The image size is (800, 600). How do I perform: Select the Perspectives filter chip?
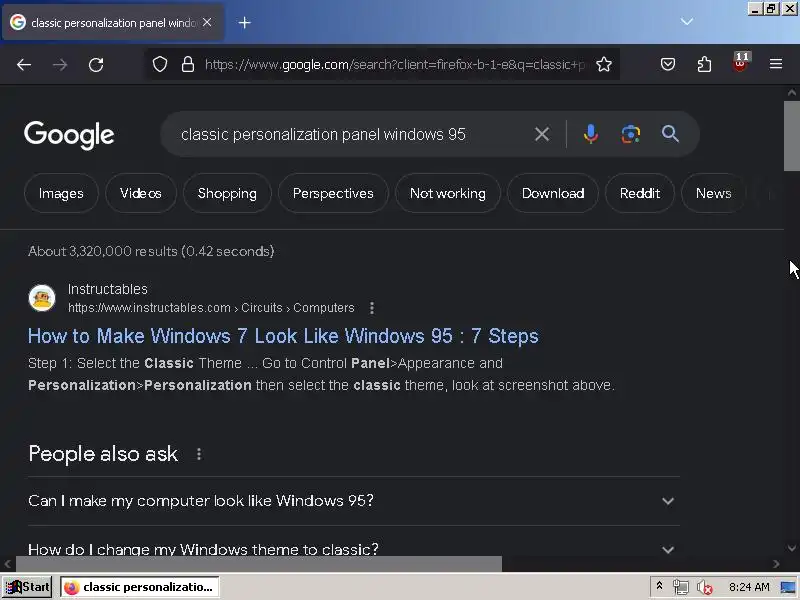[x=333, y=193]
